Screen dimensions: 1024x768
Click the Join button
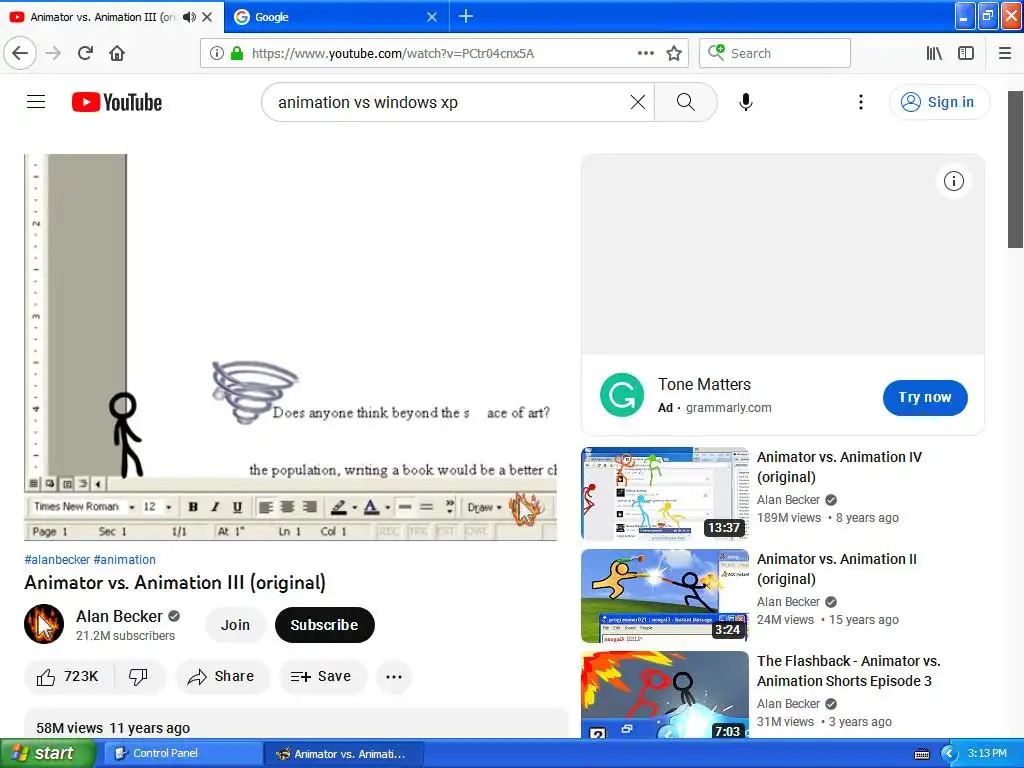point(235,625)
